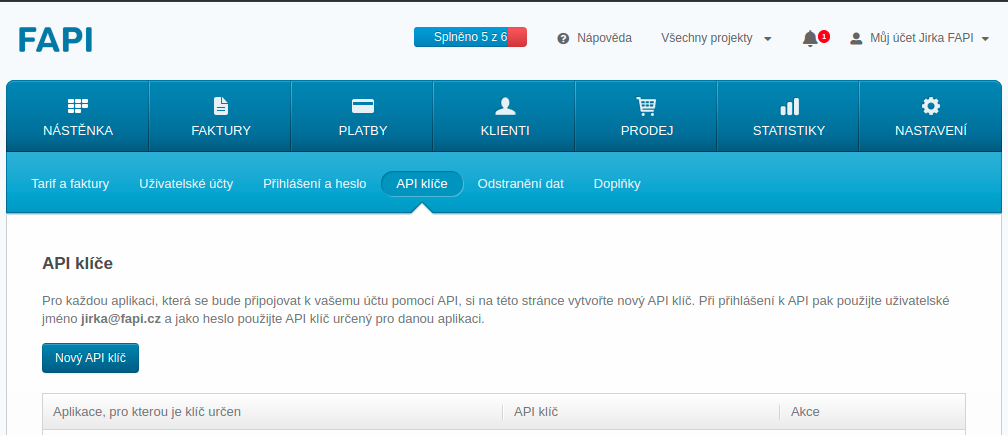The image size is (1008, 435).
Task: Click the Faktury document icon
Action: click(221, 106)
